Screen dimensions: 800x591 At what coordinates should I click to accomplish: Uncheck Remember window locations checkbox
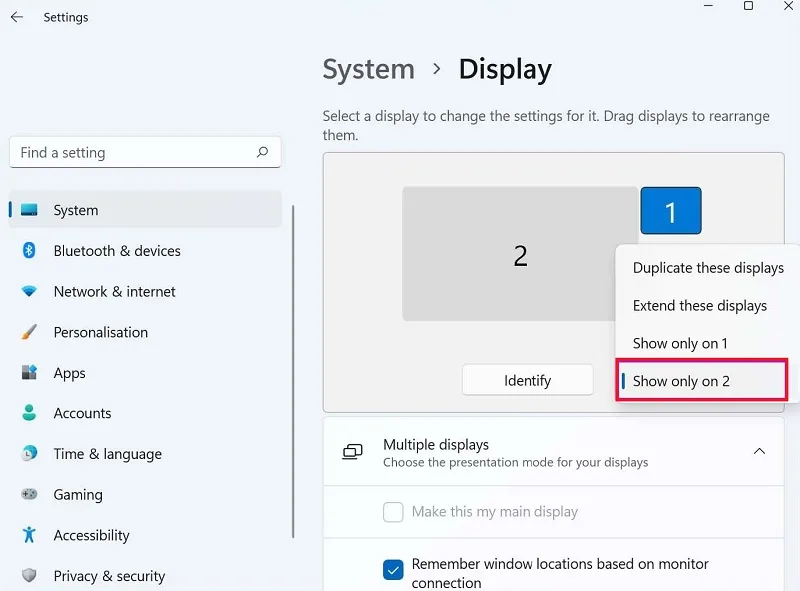click(x=393, y=570)
